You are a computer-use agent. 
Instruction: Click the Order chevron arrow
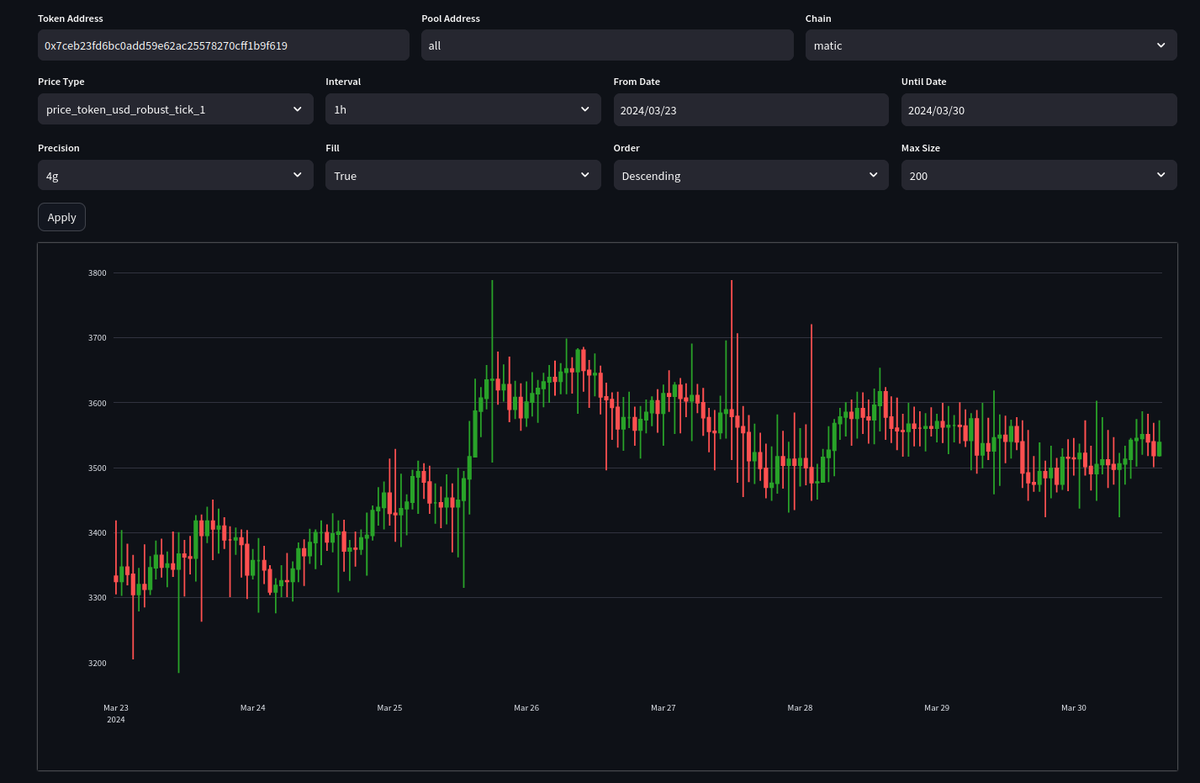point(873,175)
